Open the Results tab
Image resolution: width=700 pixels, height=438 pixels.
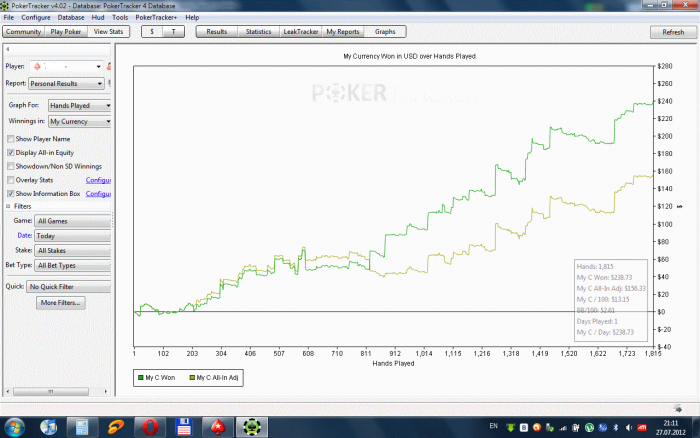(x=217, y=32)
